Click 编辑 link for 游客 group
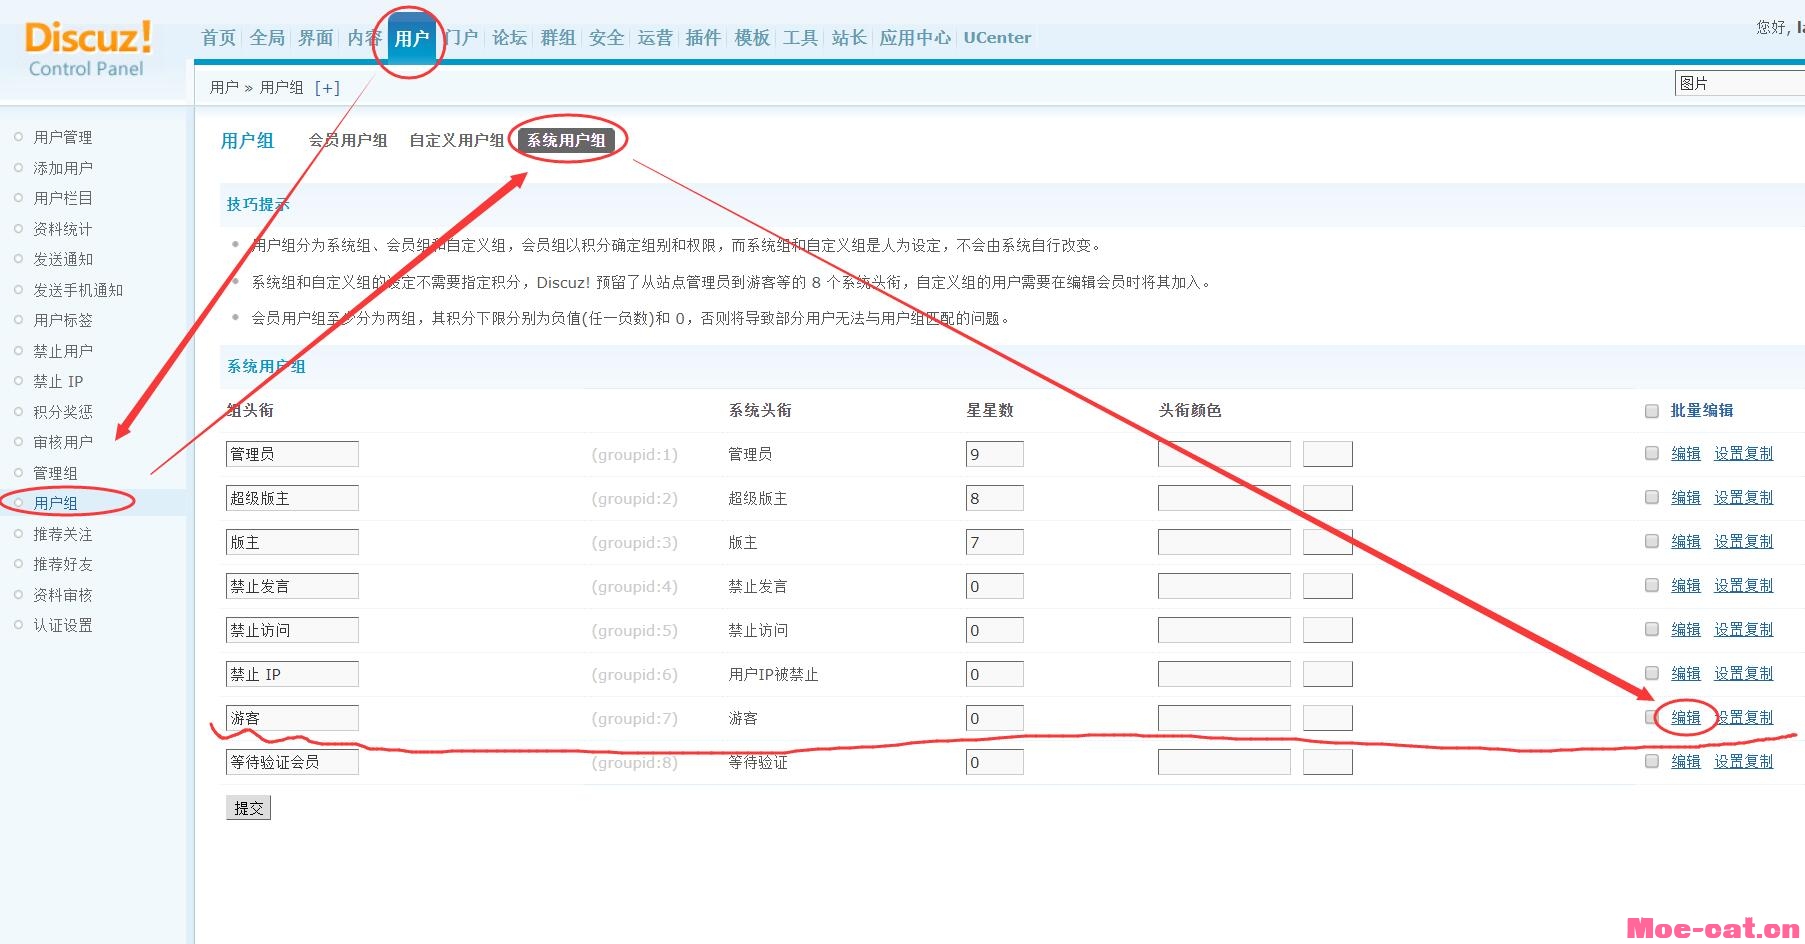Image resolution: width=1805 pixels, height=944 pixels. coord(1686,718)
